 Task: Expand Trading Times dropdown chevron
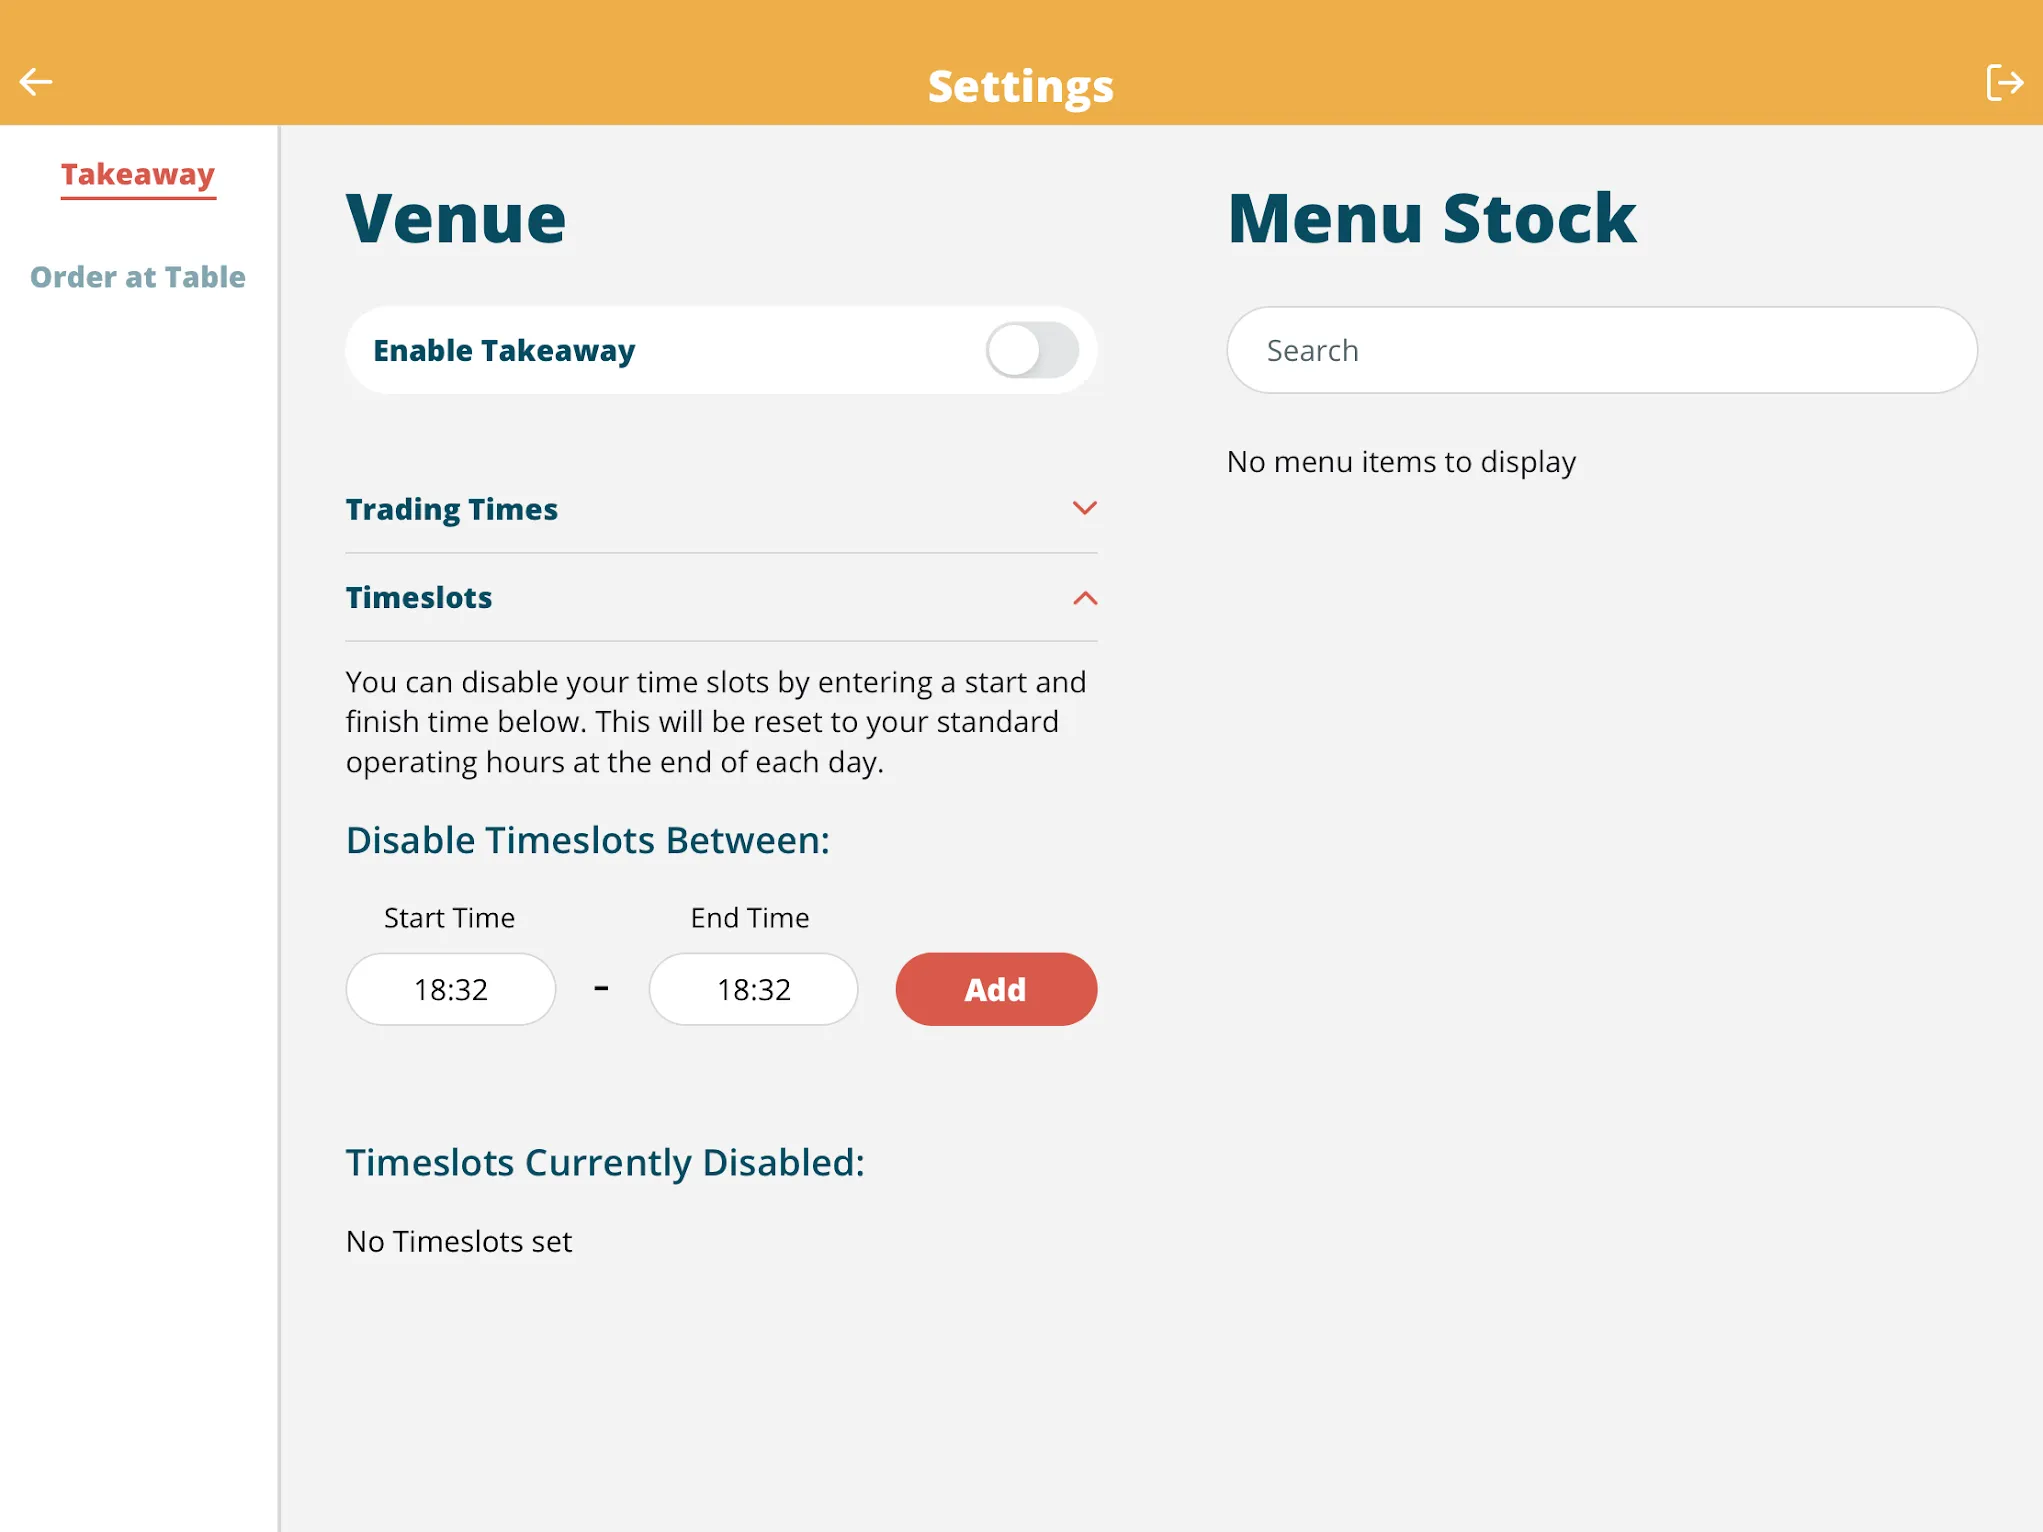pyautogui.click(x=1084, y=509)
